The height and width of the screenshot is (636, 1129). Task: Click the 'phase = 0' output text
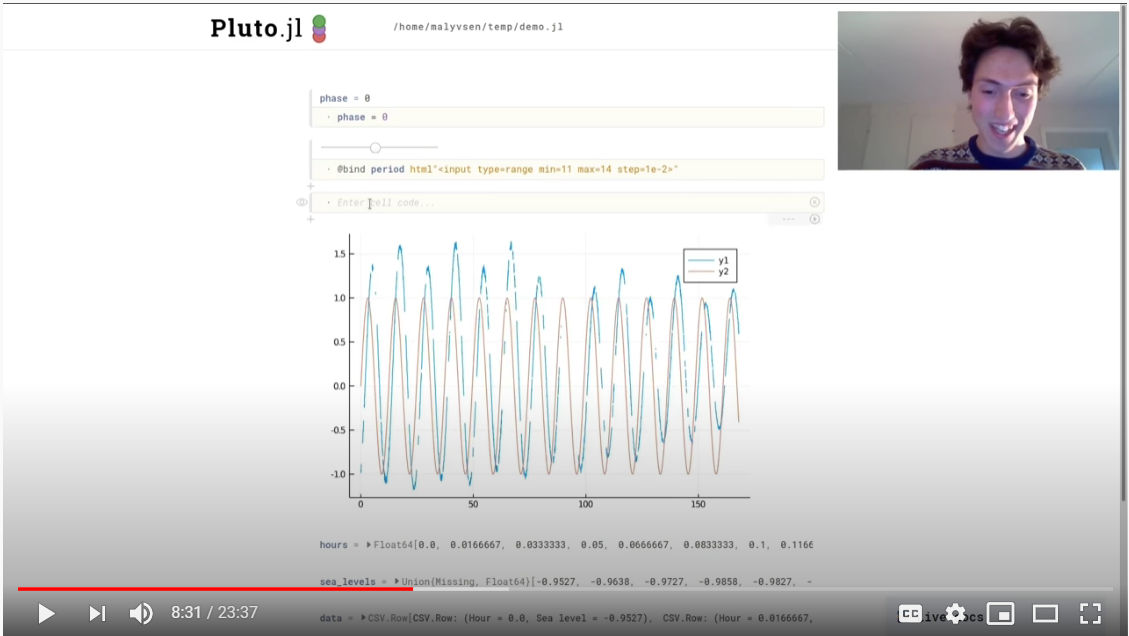coord(345,98)
